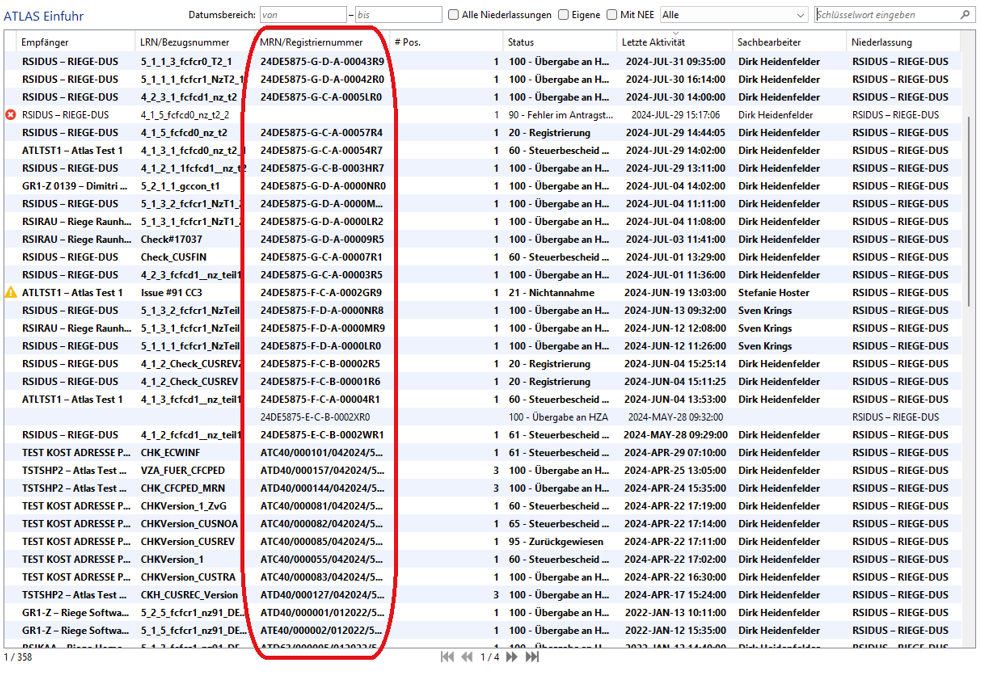Click into Schlüsselwort eingeben search box
This screenshot has width=981, height=674.
pos(885,15)
